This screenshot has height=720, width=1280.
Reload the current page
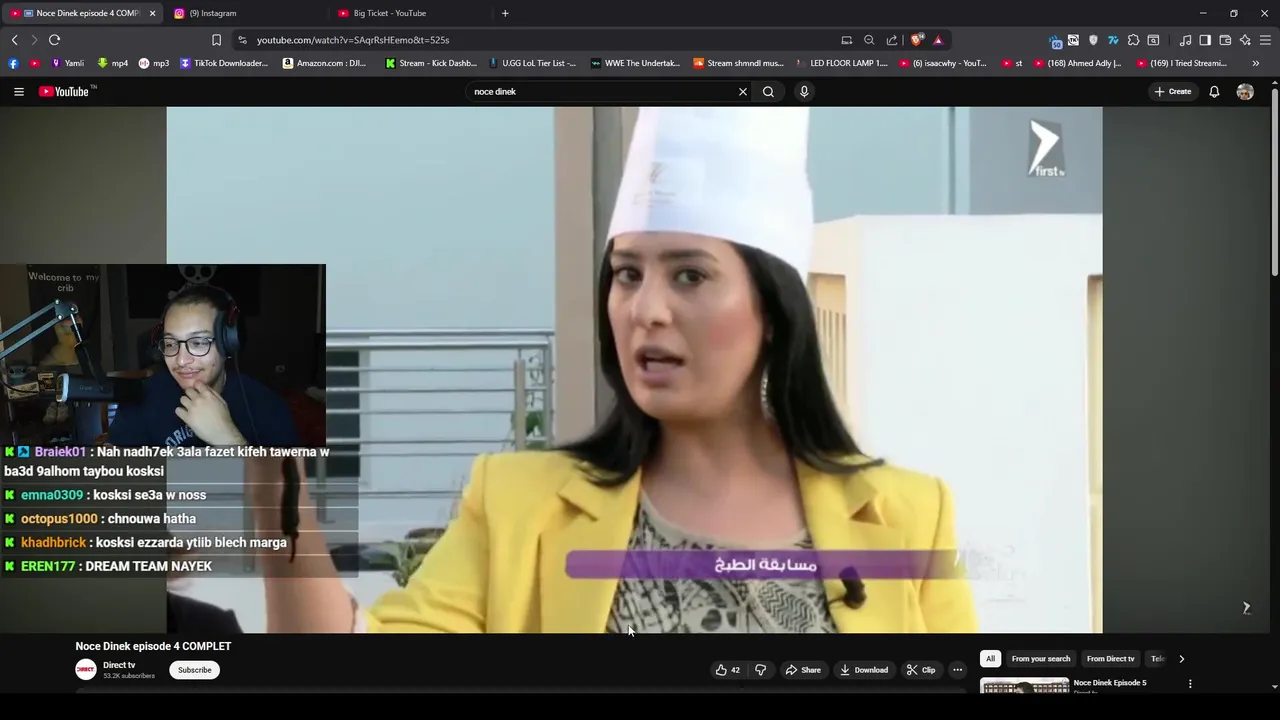click(54, 40)
